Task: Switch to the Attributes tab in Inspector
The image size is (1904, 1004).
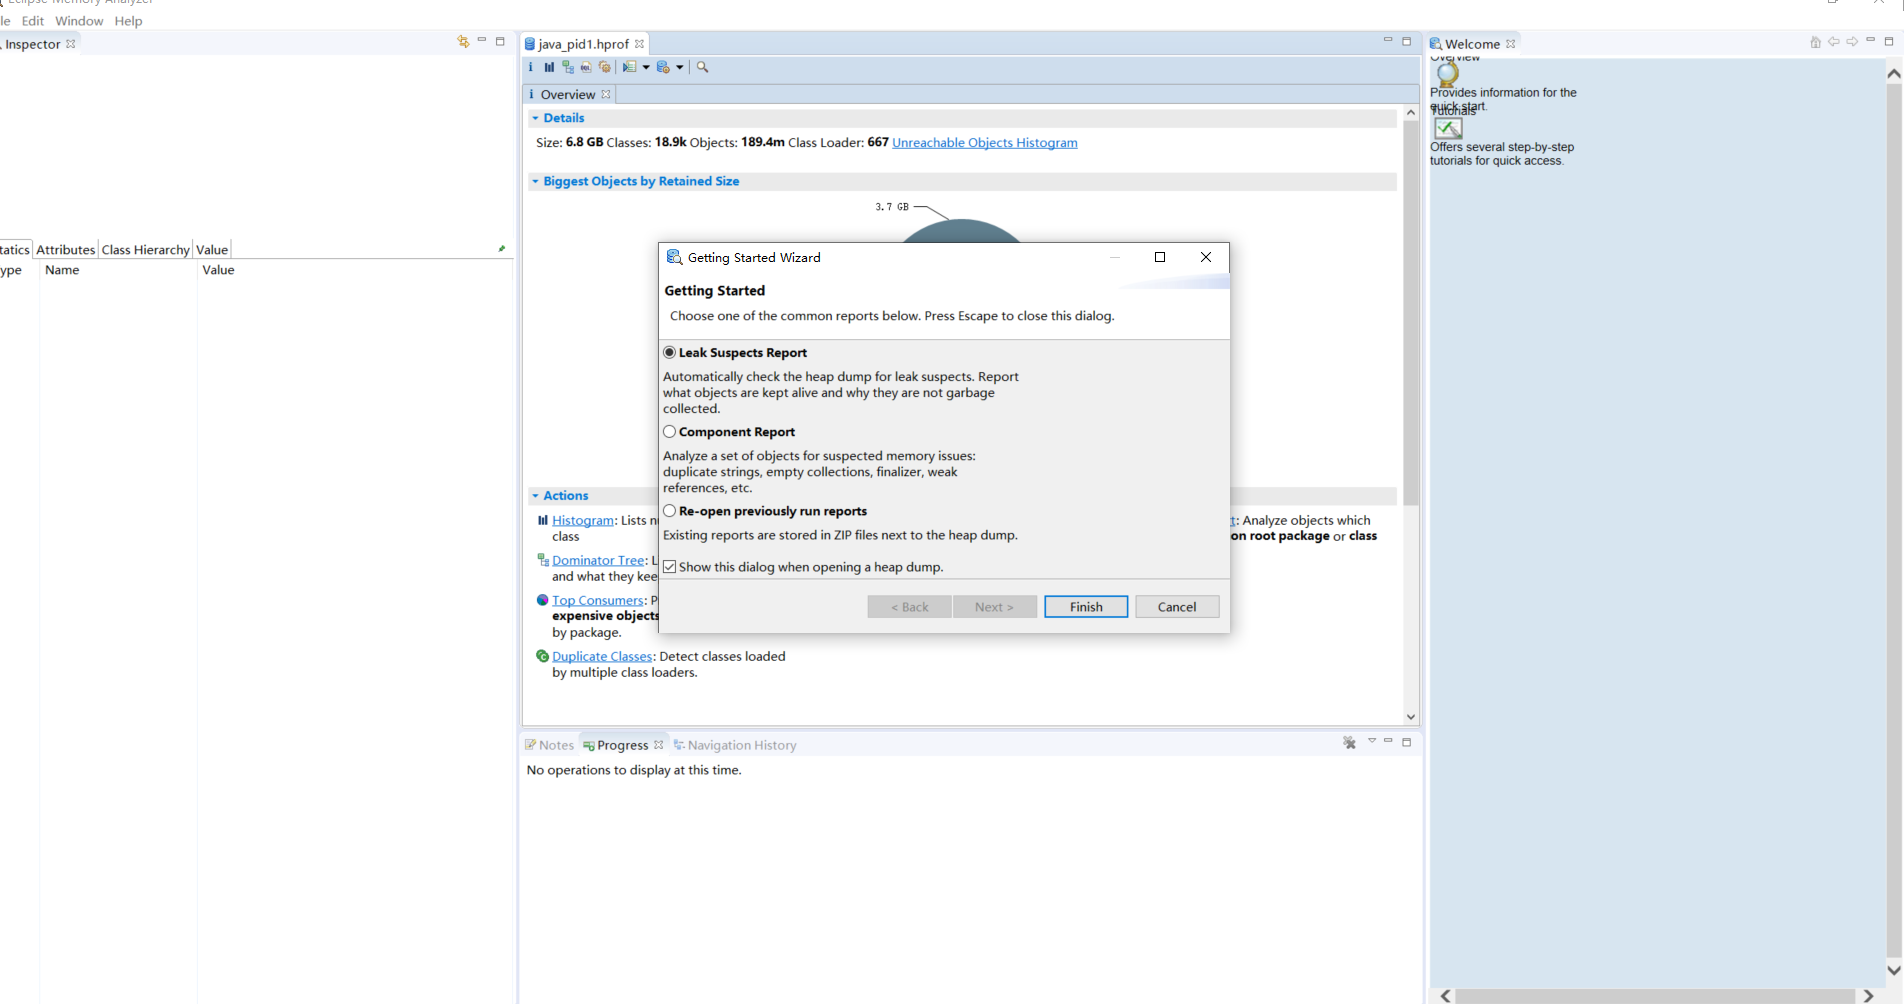Action: [x=66, y=250]
